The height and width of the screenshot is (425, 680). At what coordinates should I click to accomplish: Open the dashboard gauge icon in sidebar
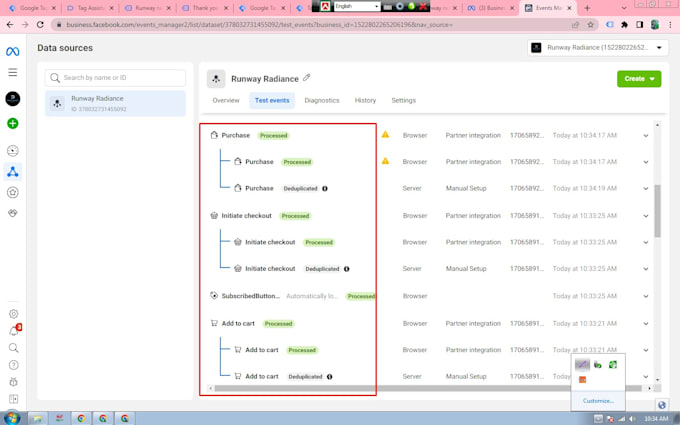(13, 151)
